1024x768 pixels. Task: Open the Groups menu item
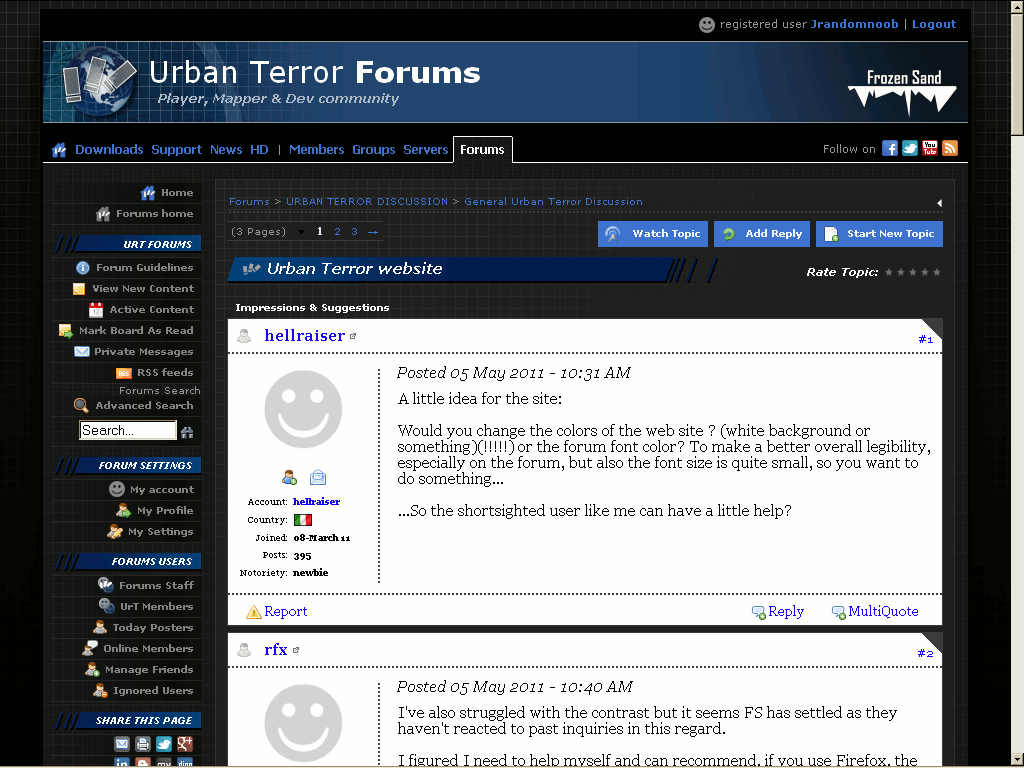pos(374,150)
